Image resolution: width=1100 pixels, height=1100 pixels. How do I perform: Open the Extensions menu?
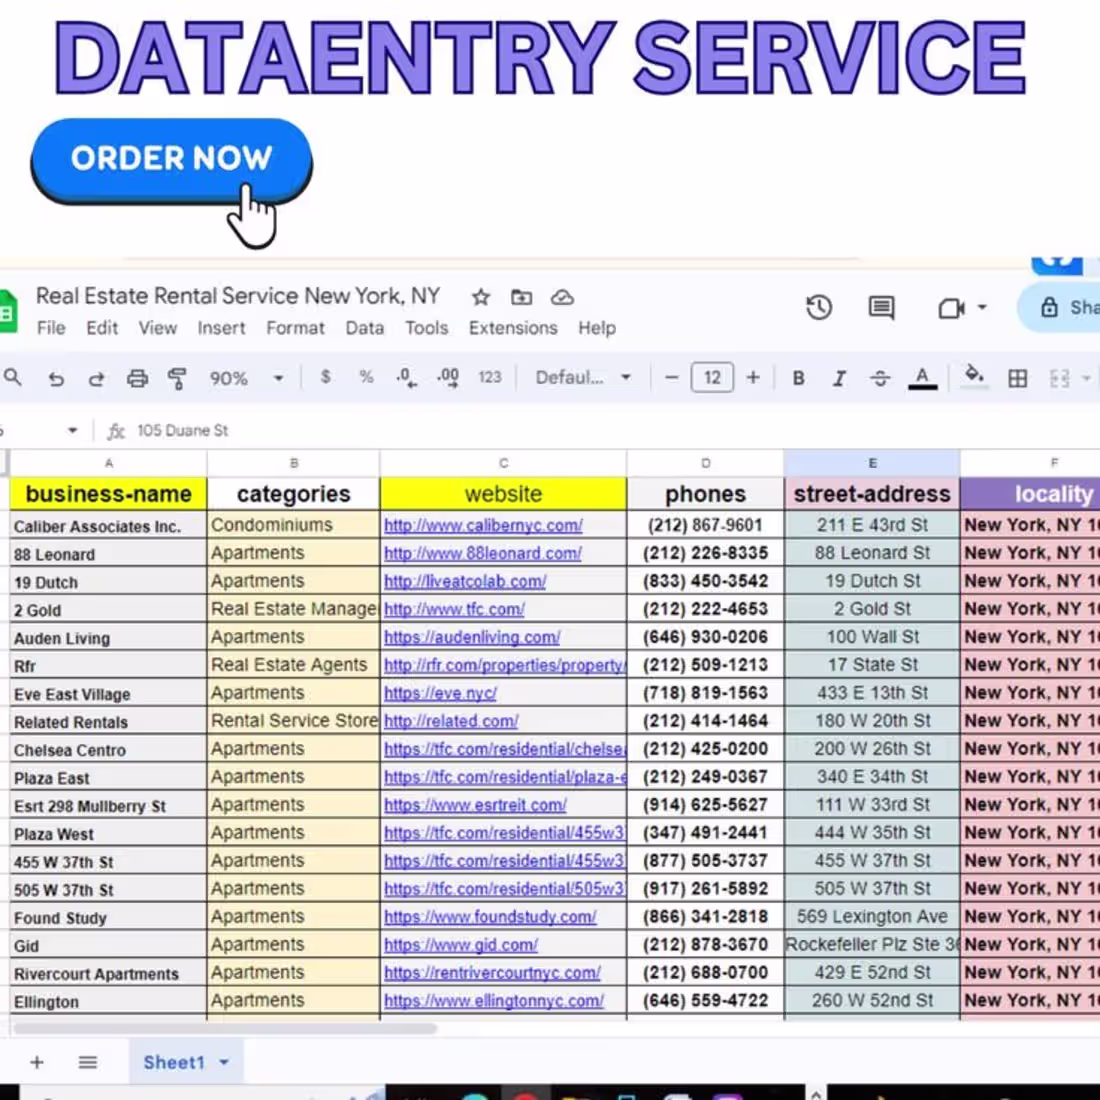coord(513,328)
